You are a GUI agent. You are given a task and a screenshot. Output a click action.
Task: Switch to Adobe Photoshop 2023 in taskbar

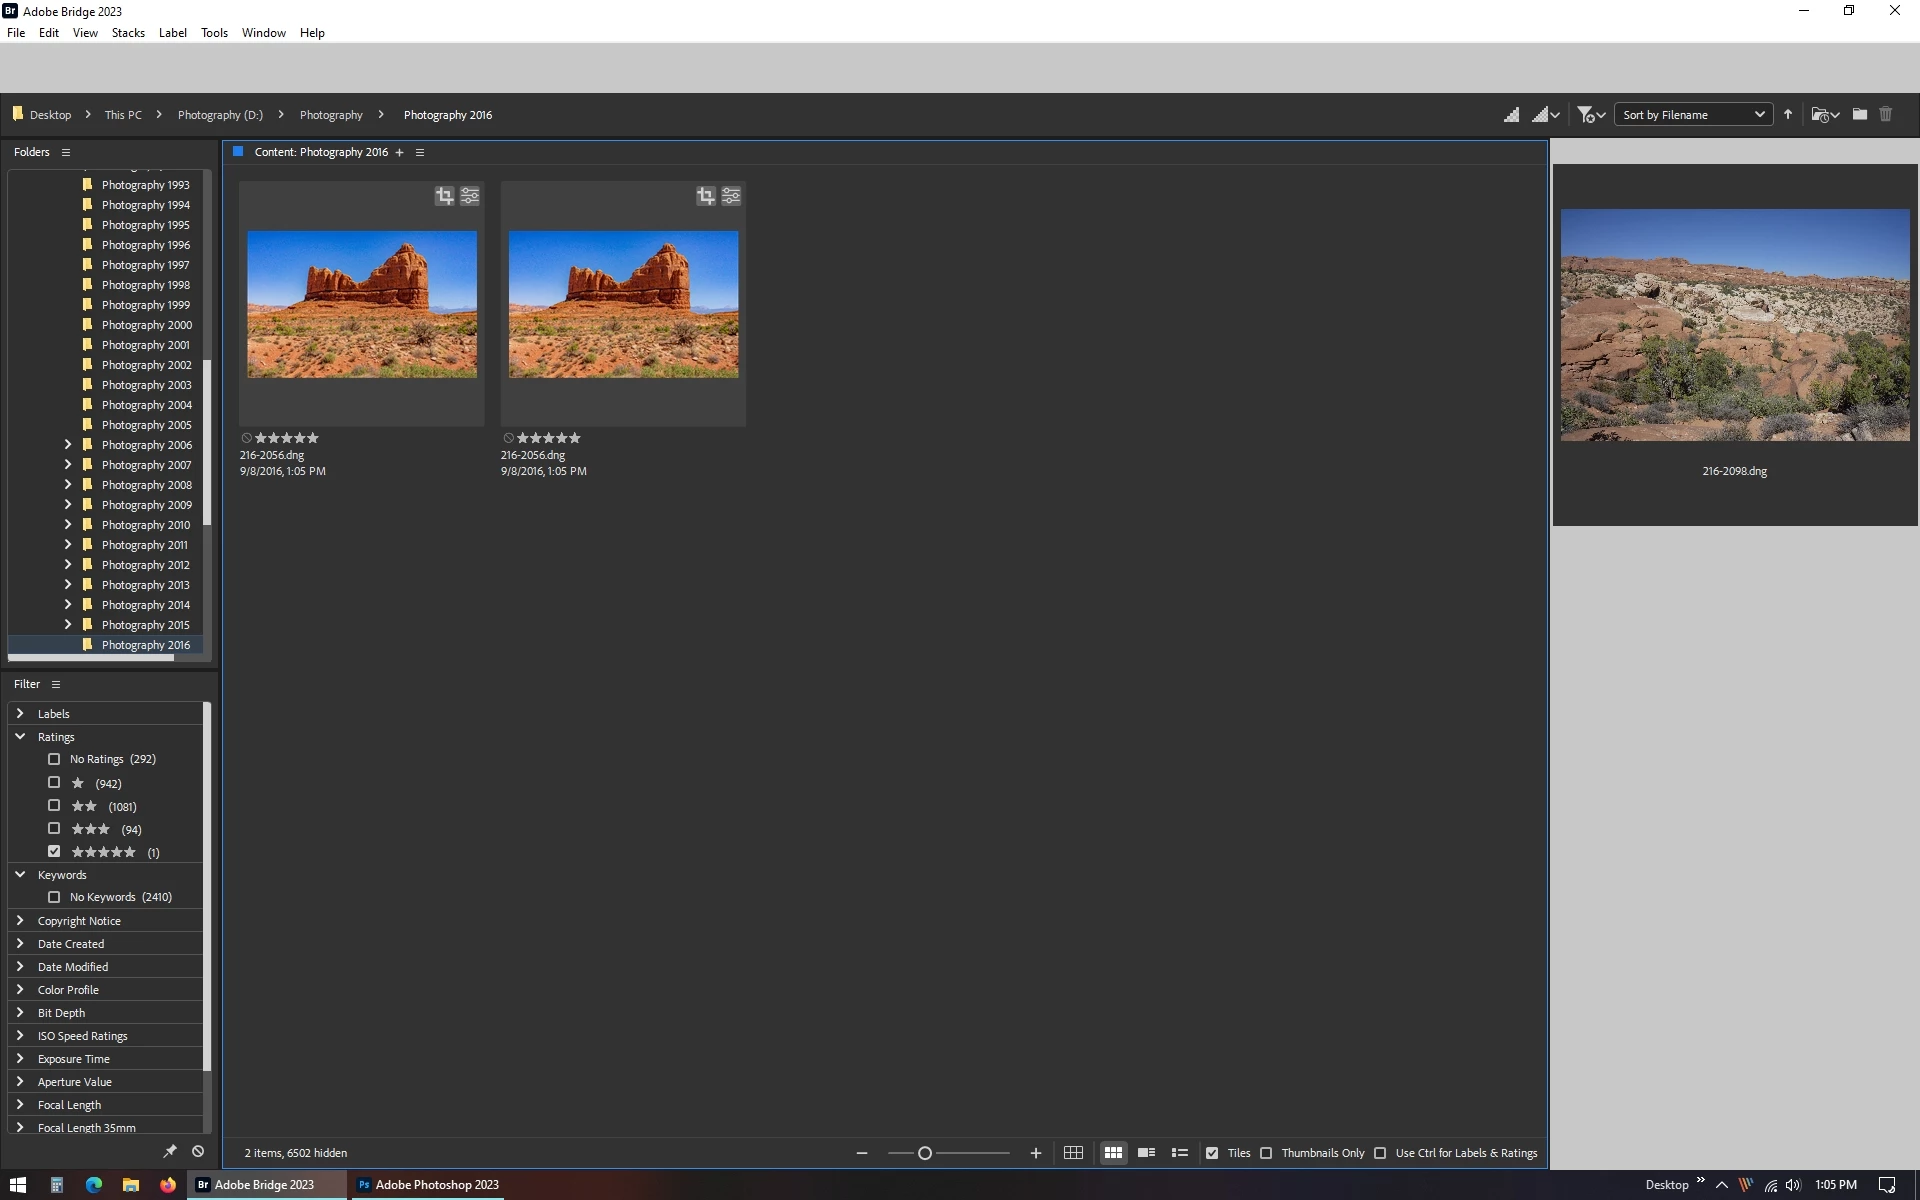tap(428, 1185)
